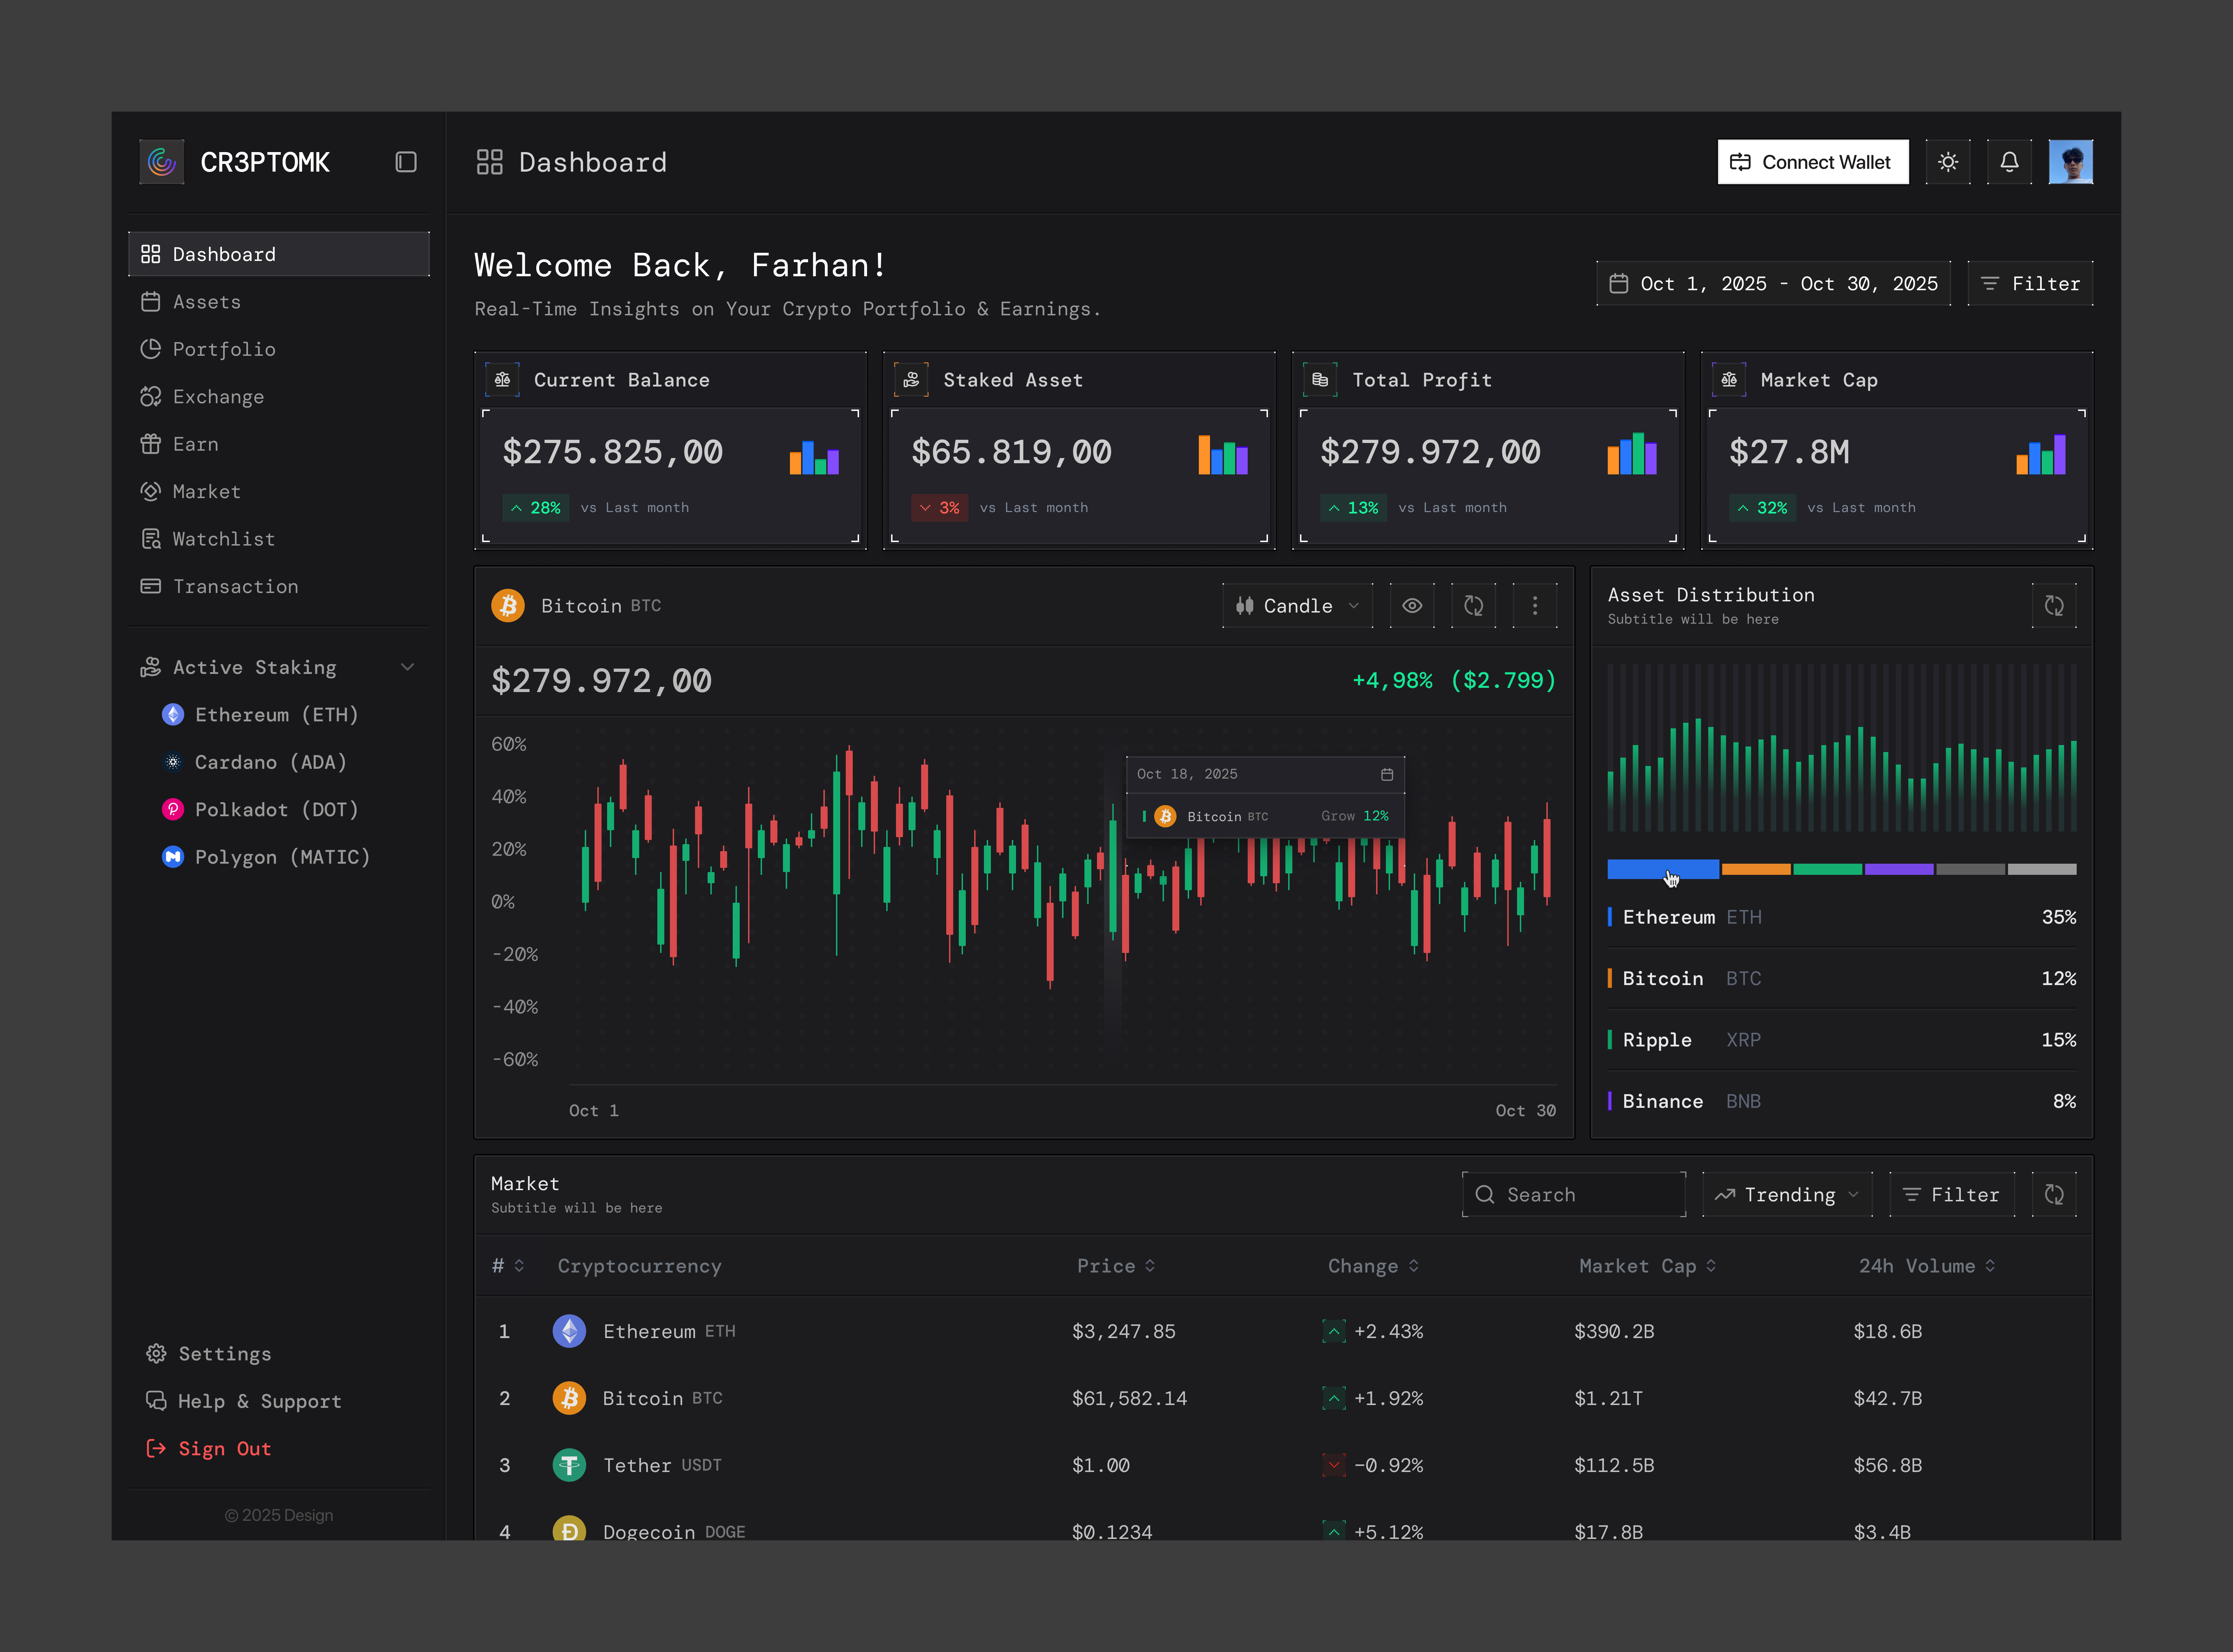
Task: Click Market Cap card icon
Action: click(x=1729, y=380)
